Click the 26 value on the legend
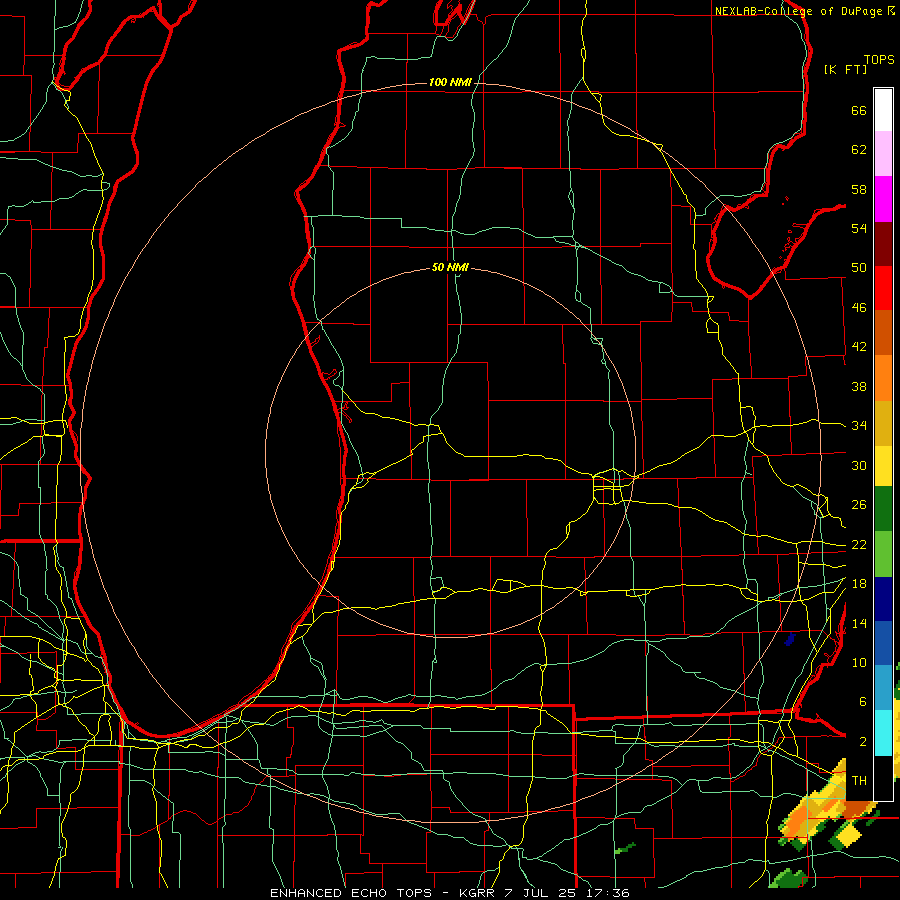This screenshot has width=900, height=900. coord(859,505)
